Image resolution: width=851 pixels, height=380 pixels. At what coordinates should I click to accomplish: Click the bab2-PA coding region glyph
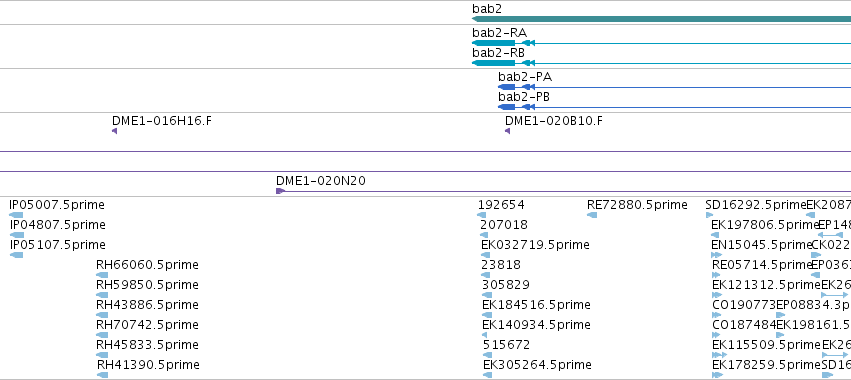[506, 87]
